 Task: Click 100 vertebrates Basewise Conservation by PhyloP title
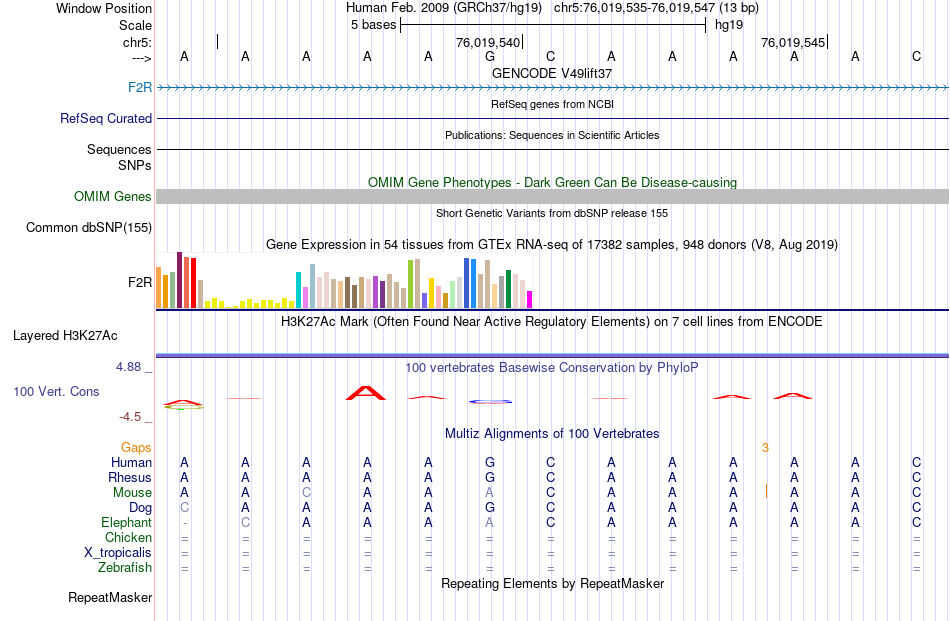(552, 367)
